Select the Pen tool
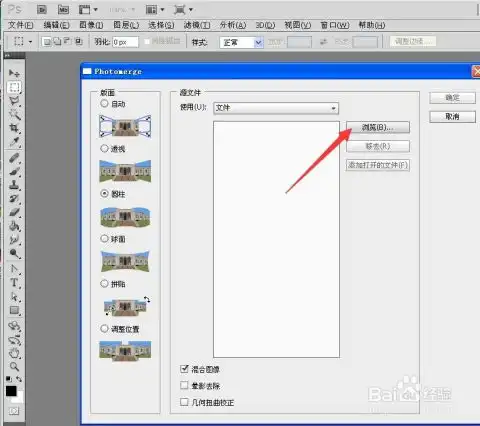The width and height of the screenshot is (480, 426). tap(14, 269)
